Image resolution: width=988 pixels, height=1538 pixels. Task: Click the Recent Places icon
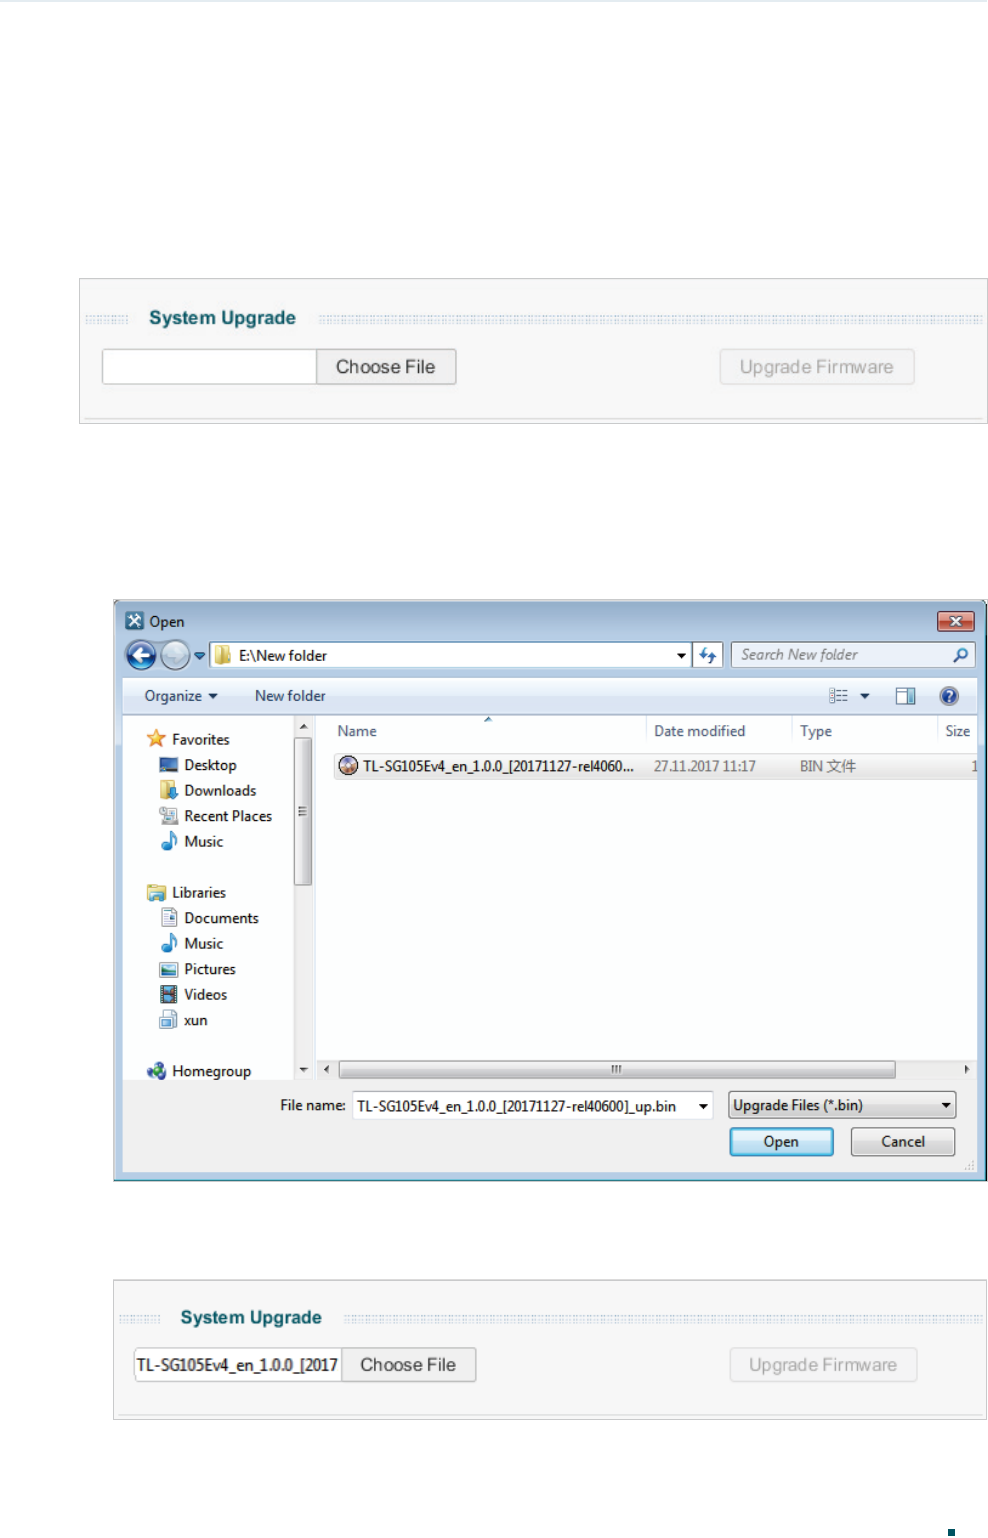(x=169, y=816)
